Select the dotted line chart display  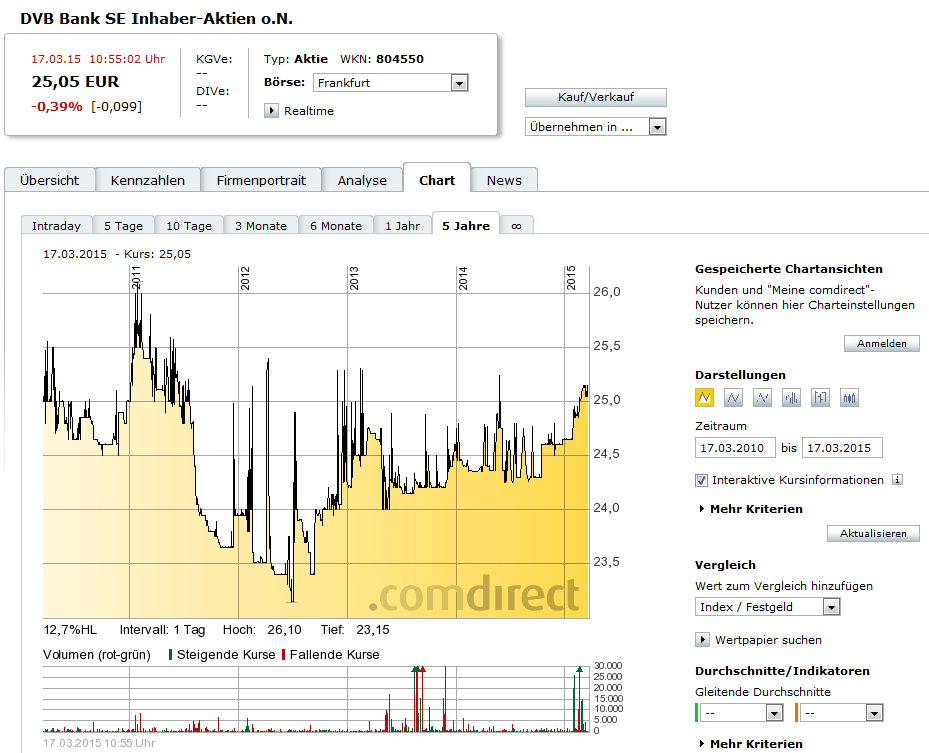pyautogui.click(x=762, y=398)
